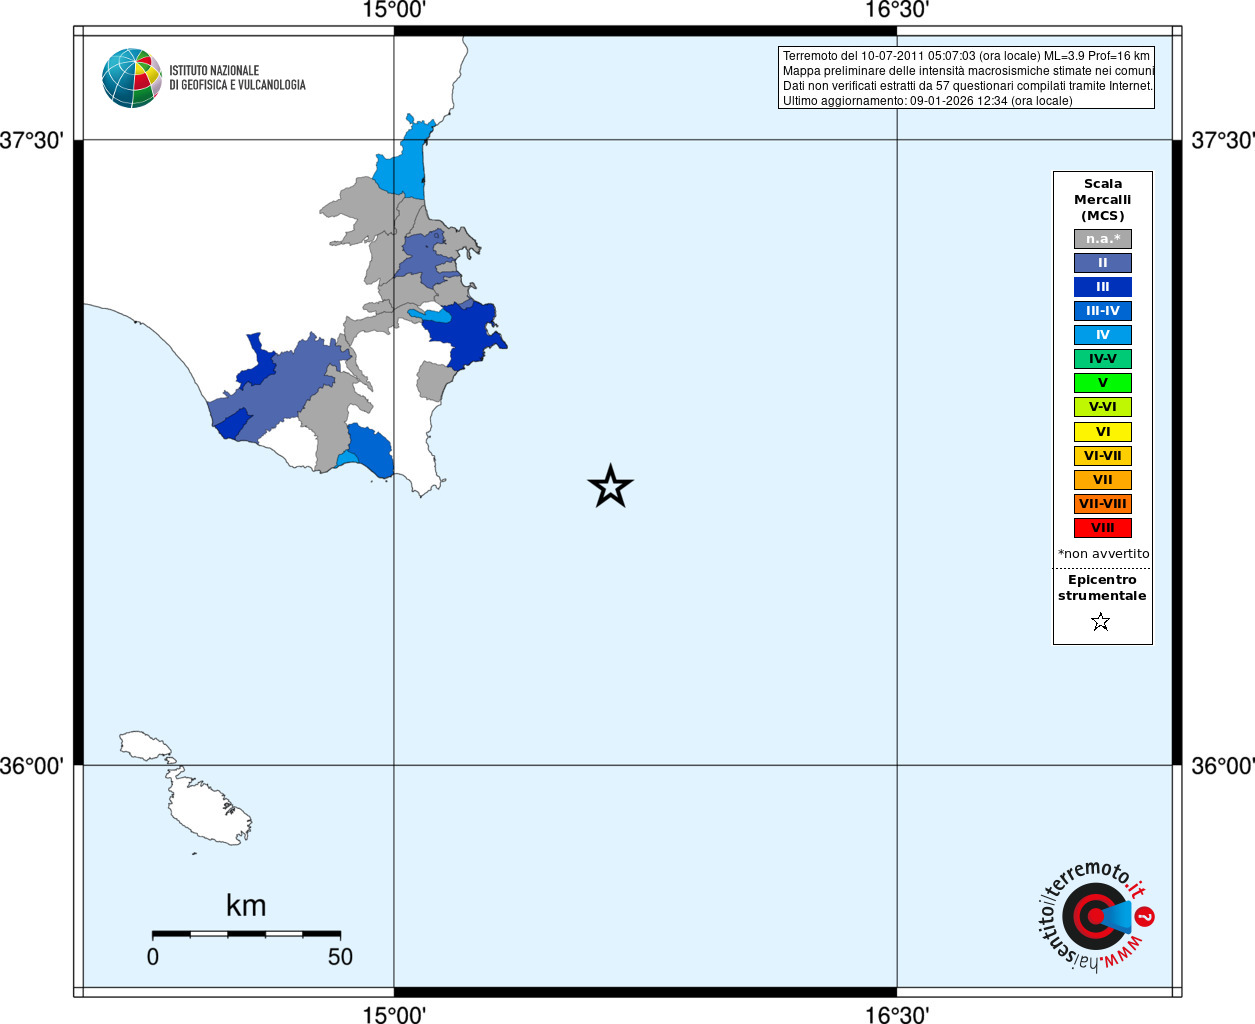Click the 'Terremoto del 10-07-2011' header line
1255x1024 pixels.
click(966, 56)
